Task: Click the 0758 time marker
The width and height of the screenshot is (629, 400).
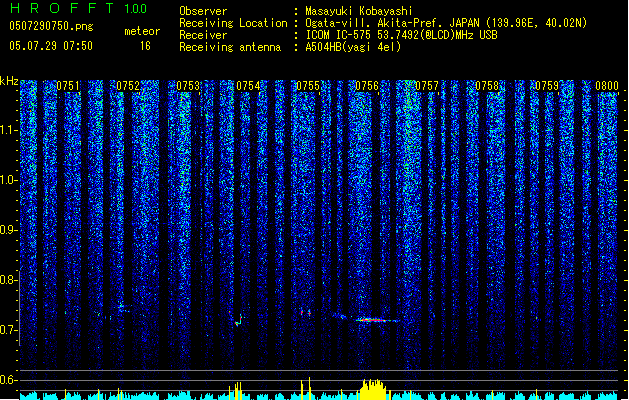Action: click(487, 86)
